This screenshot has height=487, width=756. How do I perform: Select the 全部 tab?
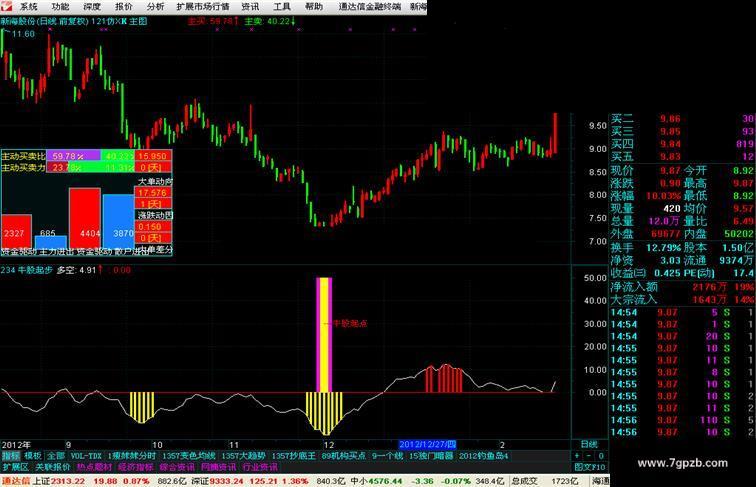pyautogui.click(x=56, y=456)
